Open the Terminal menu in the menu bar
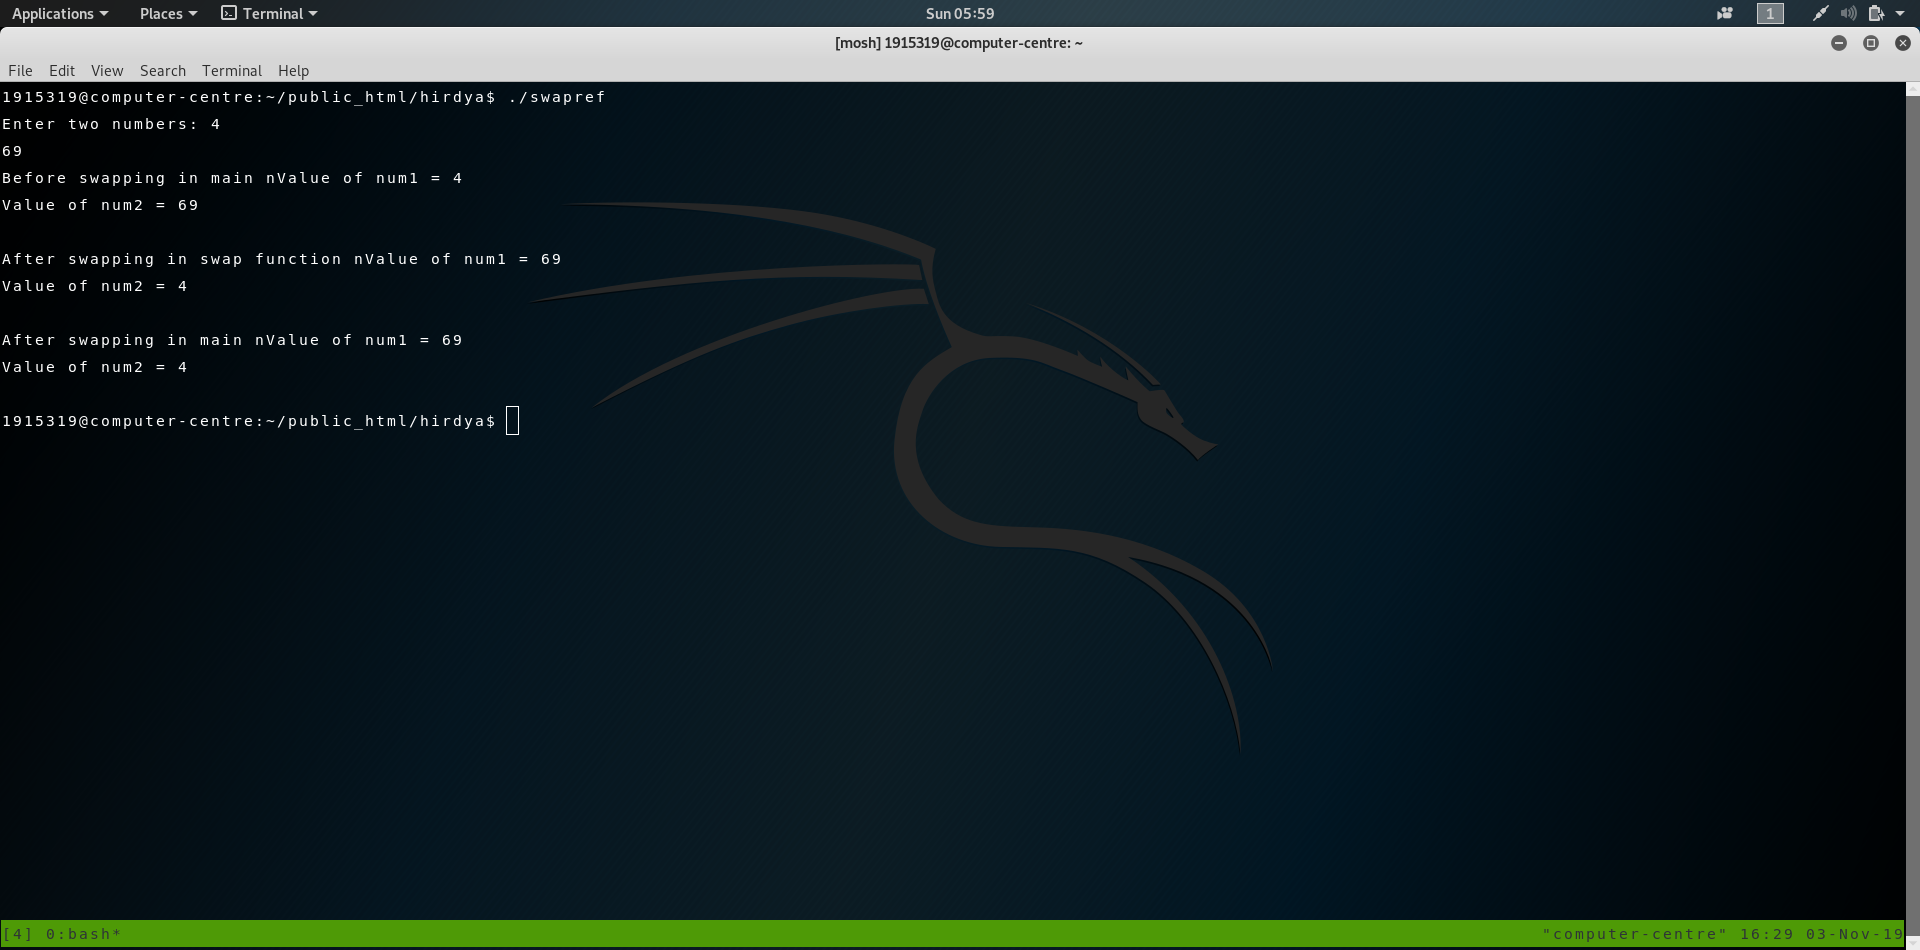Viewport: 1920px width, 950px height. (x=232, y=70)
